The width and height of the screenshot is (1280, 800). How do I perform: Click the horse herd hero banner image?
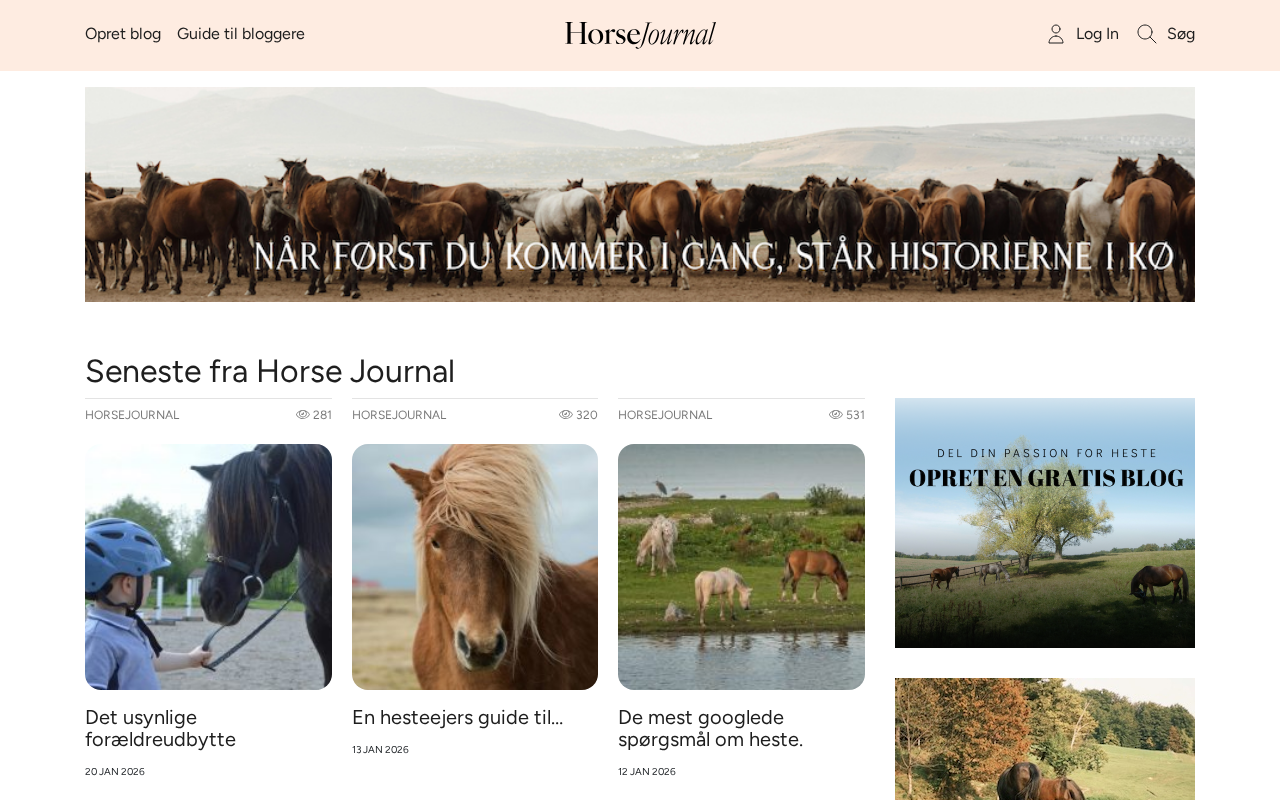pyautogui.click(x=640, y=194)
